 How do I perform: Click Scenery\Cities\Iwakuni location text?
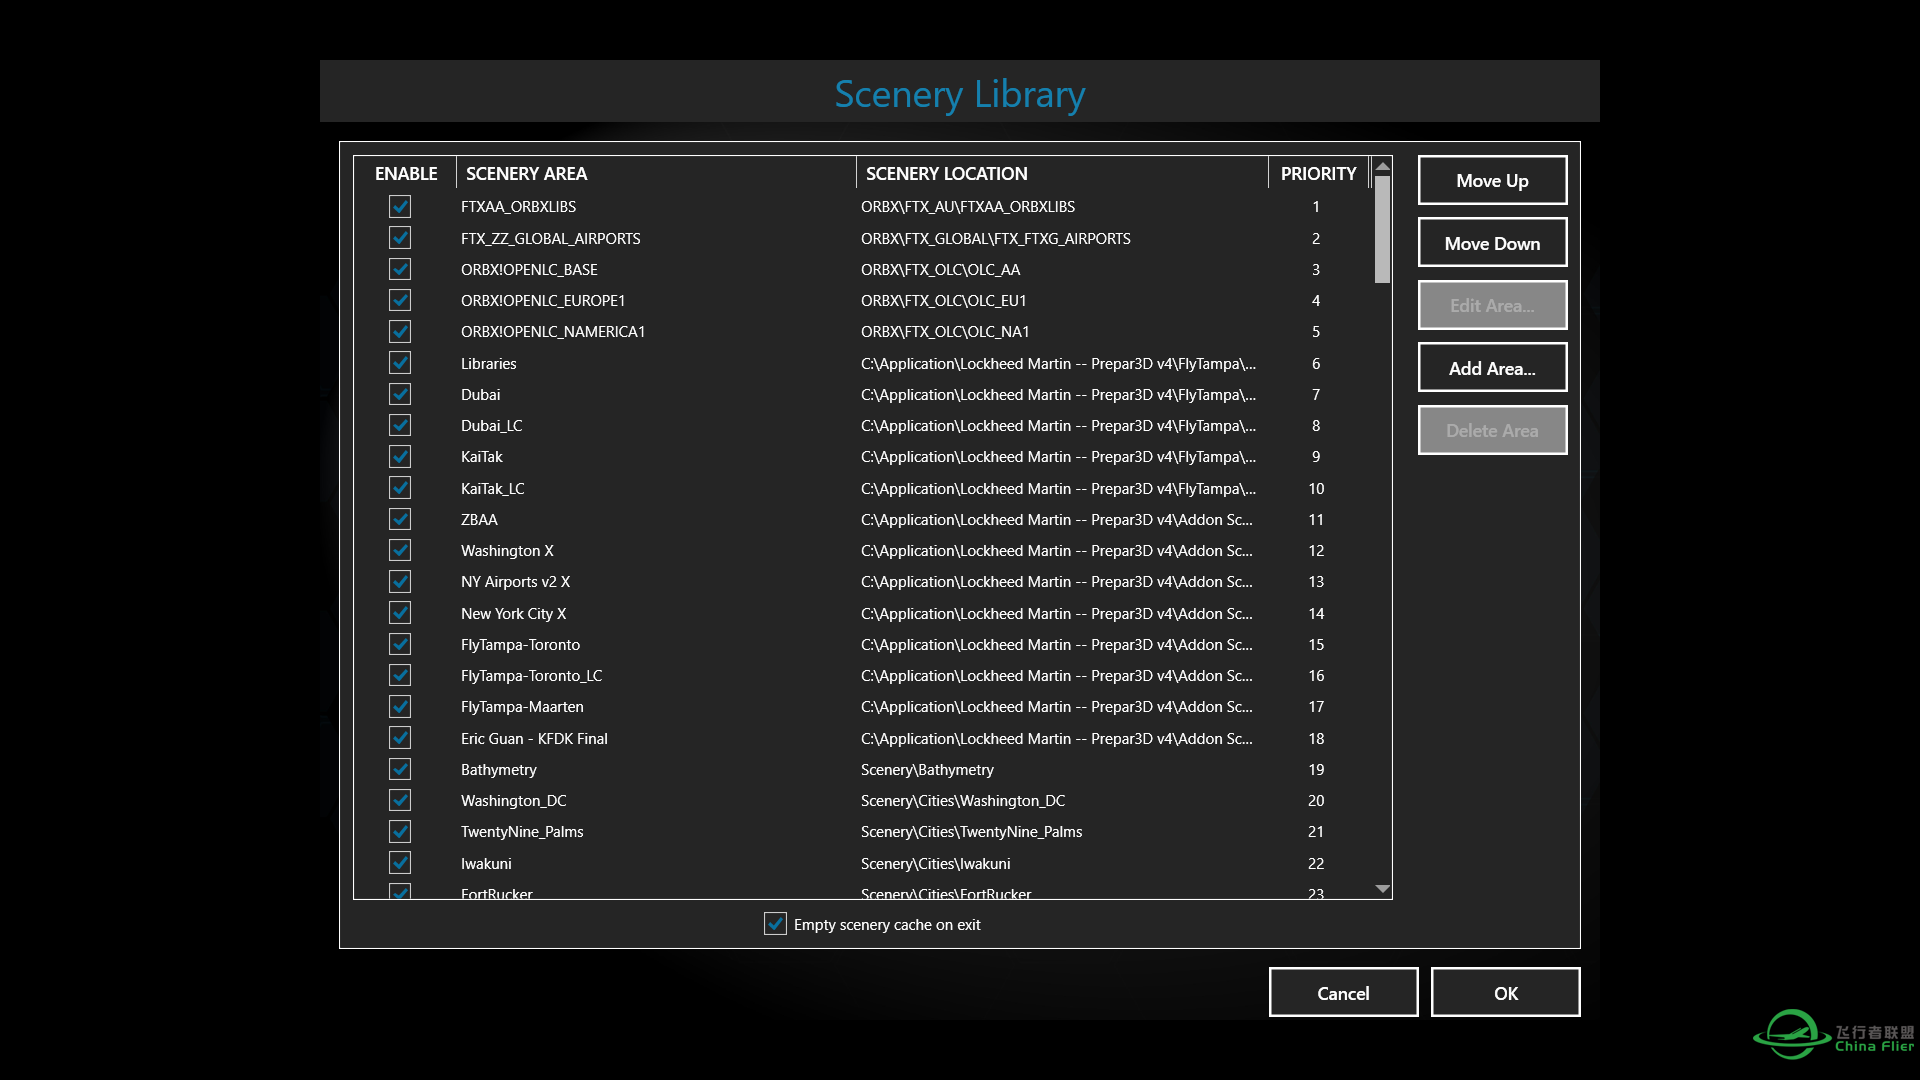[x=935, y=863]
